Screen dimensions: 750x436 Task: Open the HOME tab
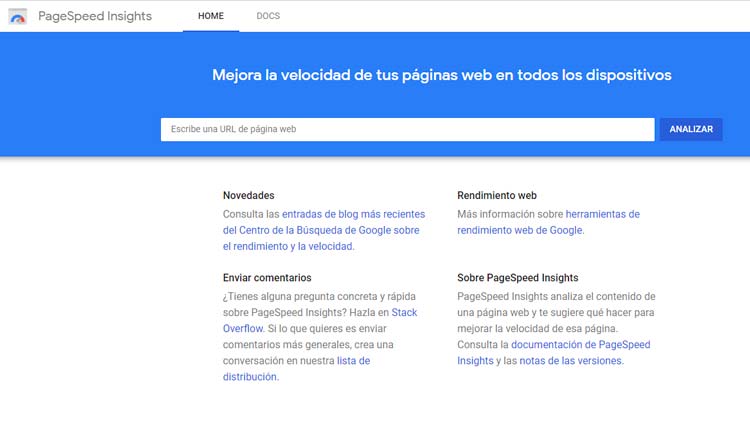tap(211, 16)
